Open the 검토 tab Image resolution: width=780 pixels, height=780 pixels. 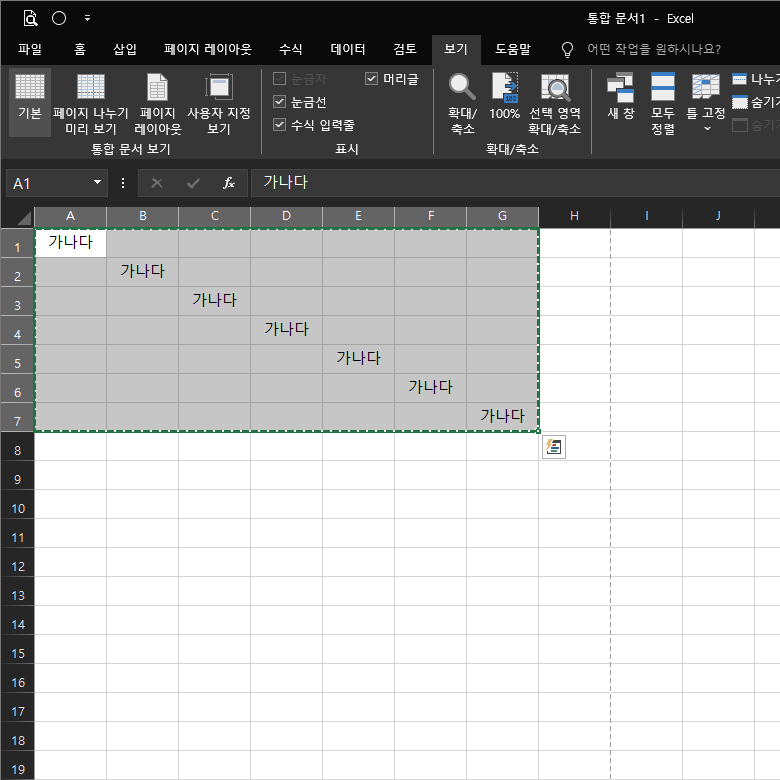pyautogui.click(x=405, y=49)
